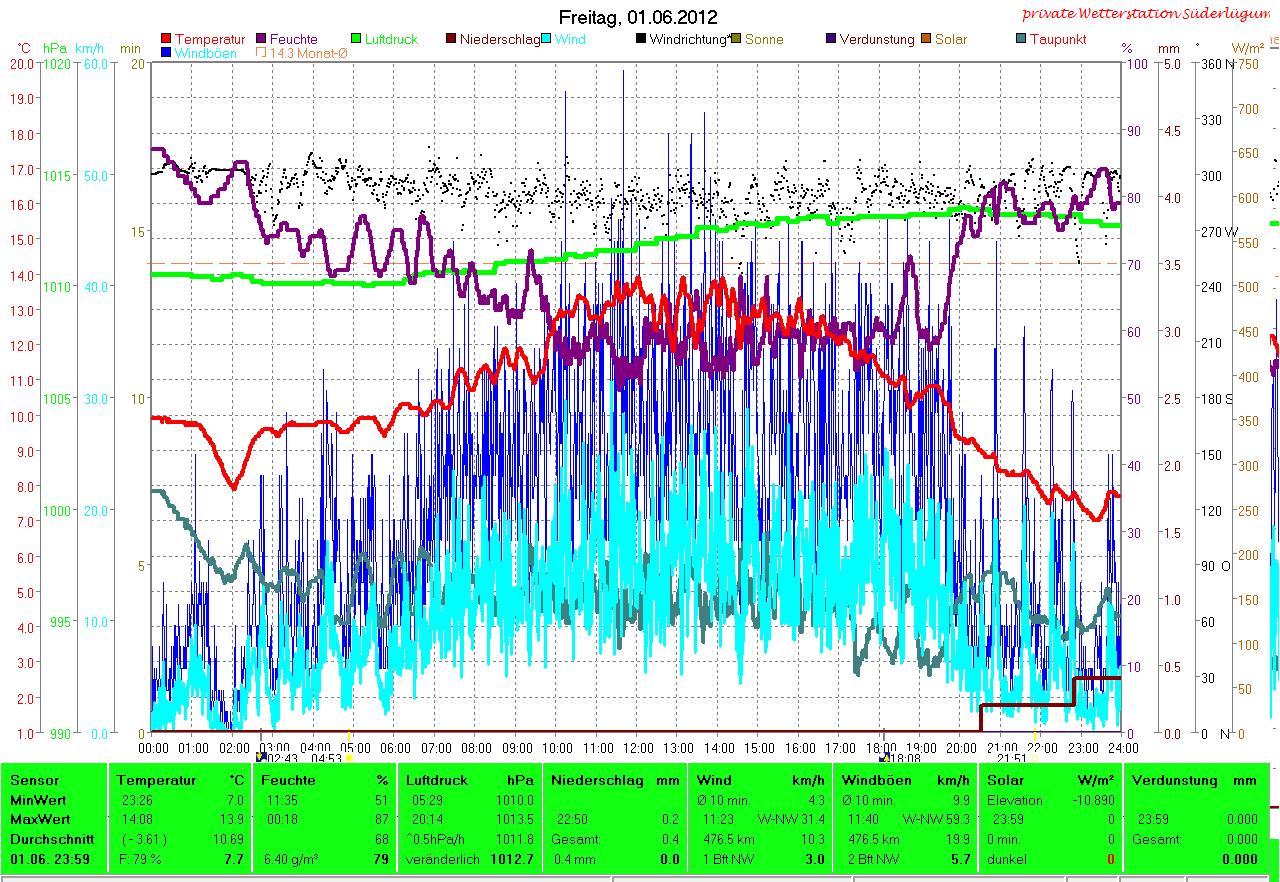Image resolution: width=1280 pixels, height=882 pixels.
Task: Click the chart title Freitag, 01.06.2012
Action: click(x=640, y=17)
